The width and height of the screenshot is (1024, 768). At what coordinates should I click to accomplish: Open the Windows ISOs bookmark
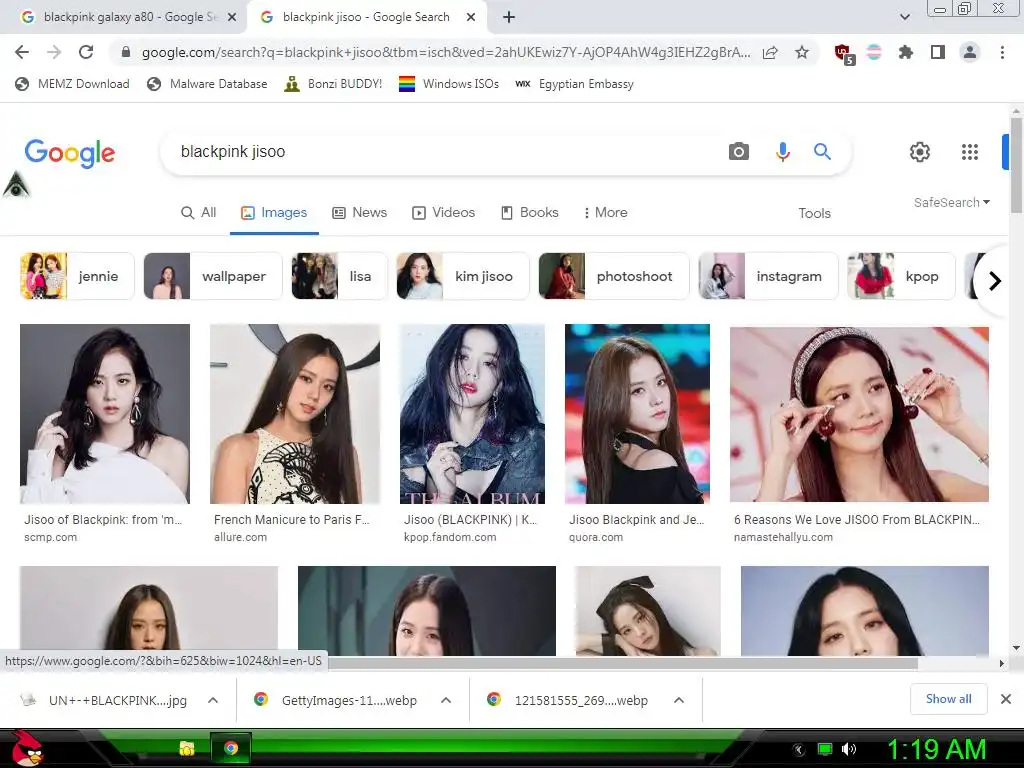click(449, 84)
